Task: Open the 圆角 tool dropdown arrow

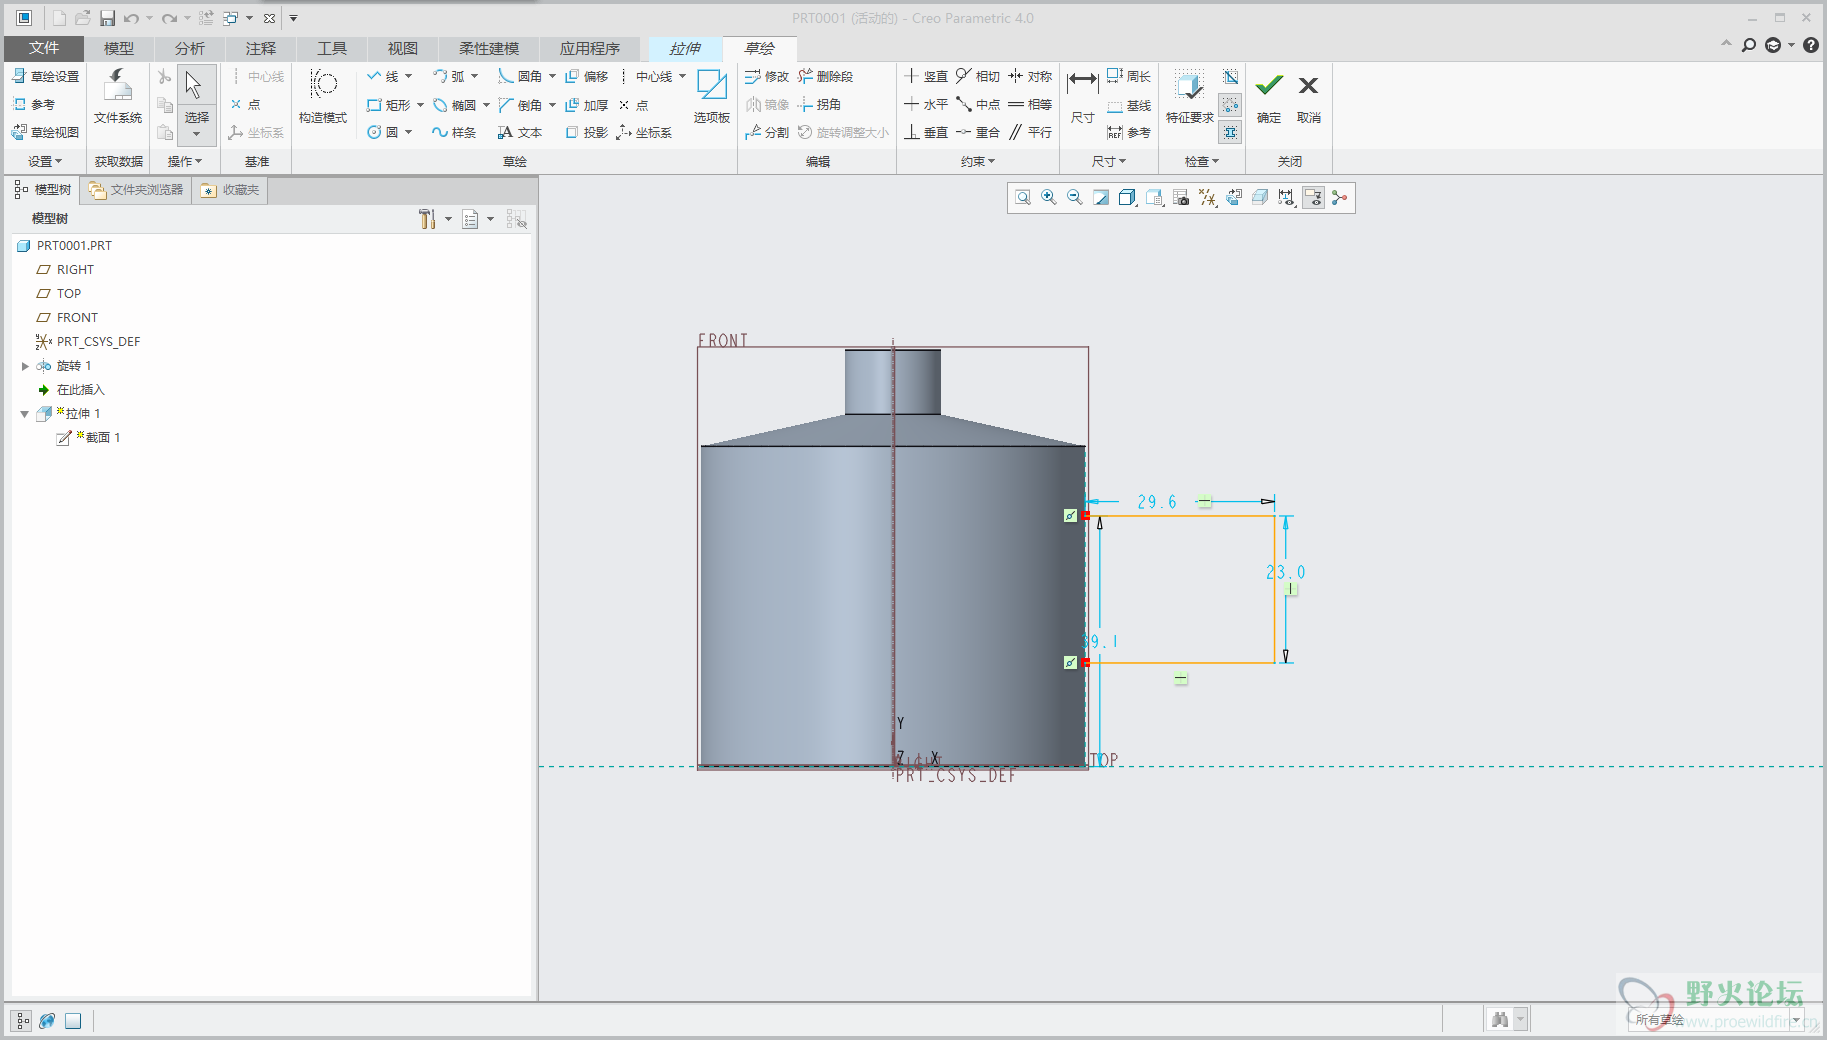Action: [x=552, y=77]
